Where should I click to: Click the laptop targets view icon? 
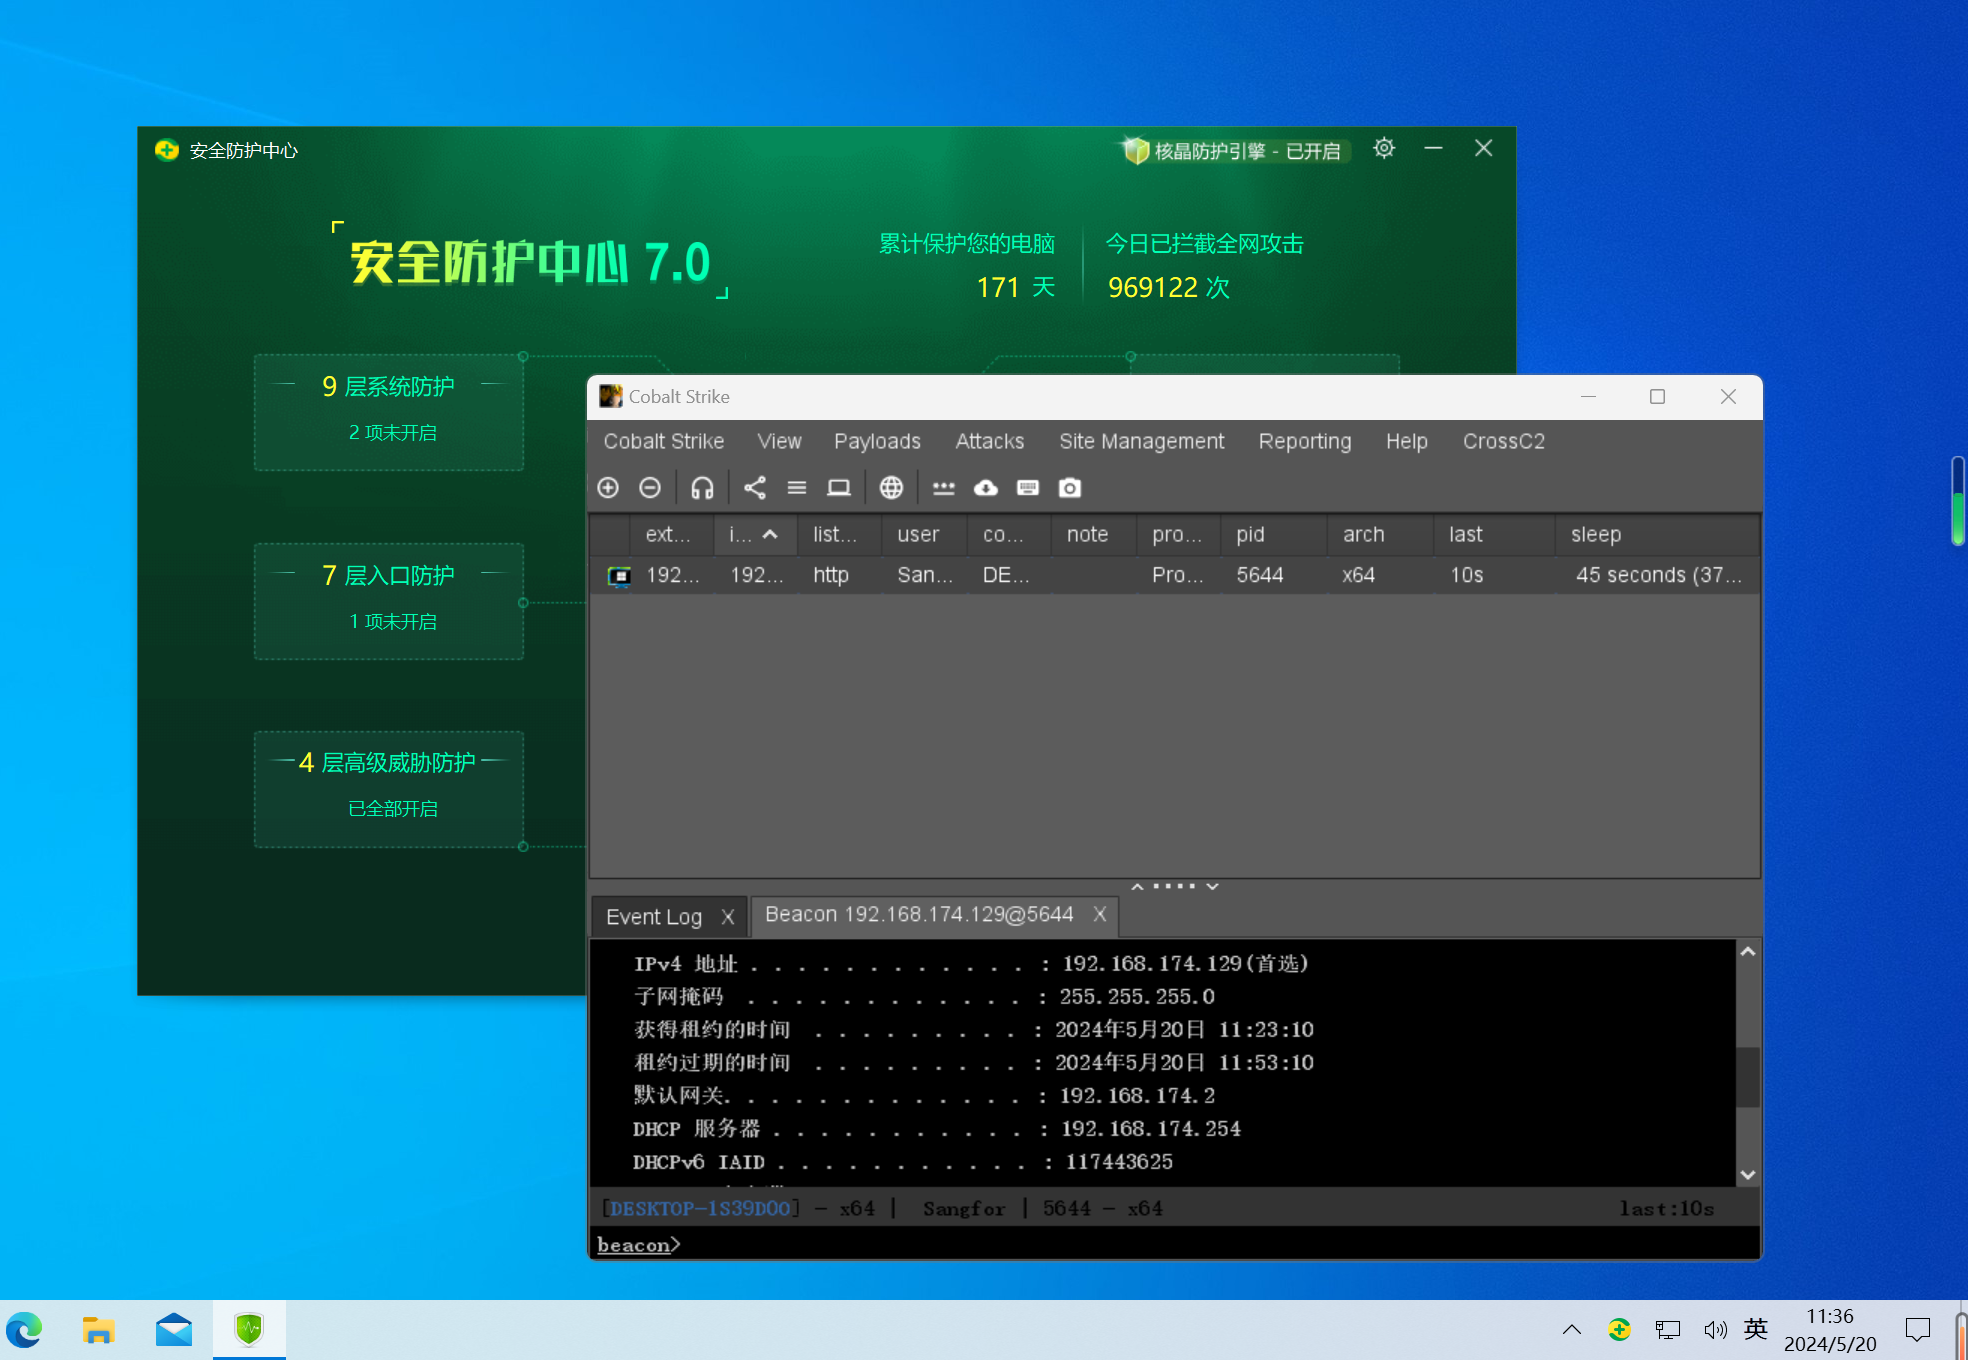click(839, 488)
